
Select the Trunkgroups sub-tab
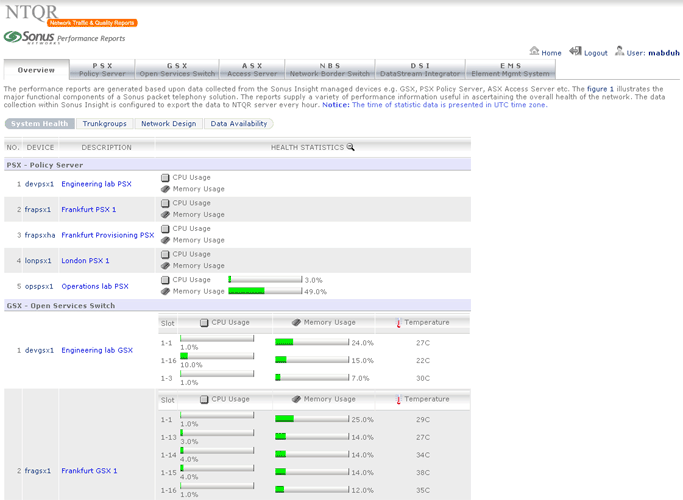click(x=104, y=124)
